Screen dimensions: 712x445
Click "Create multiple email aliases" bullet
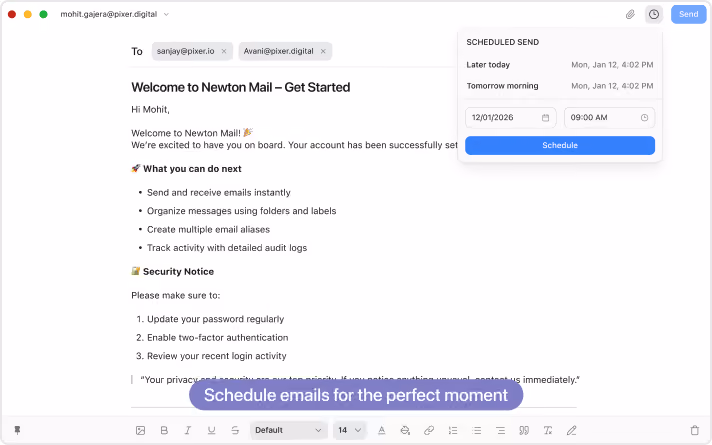click(208, 230)
